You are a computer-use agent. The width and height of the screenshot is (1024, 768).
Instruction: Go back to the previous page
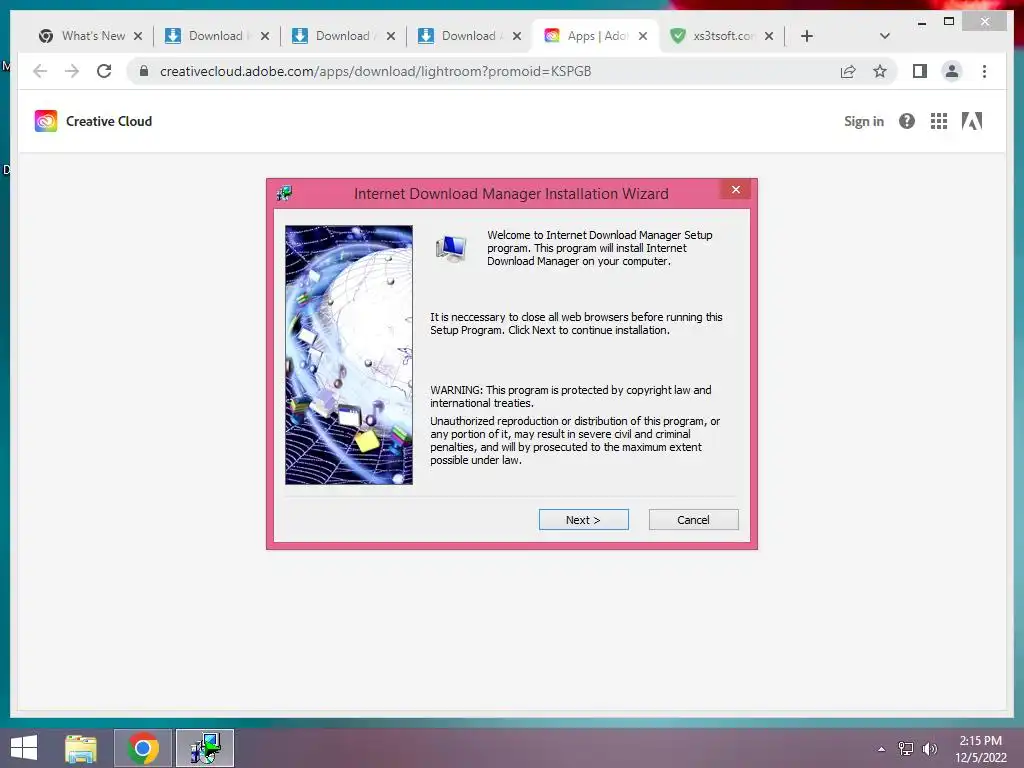[40, 71]
